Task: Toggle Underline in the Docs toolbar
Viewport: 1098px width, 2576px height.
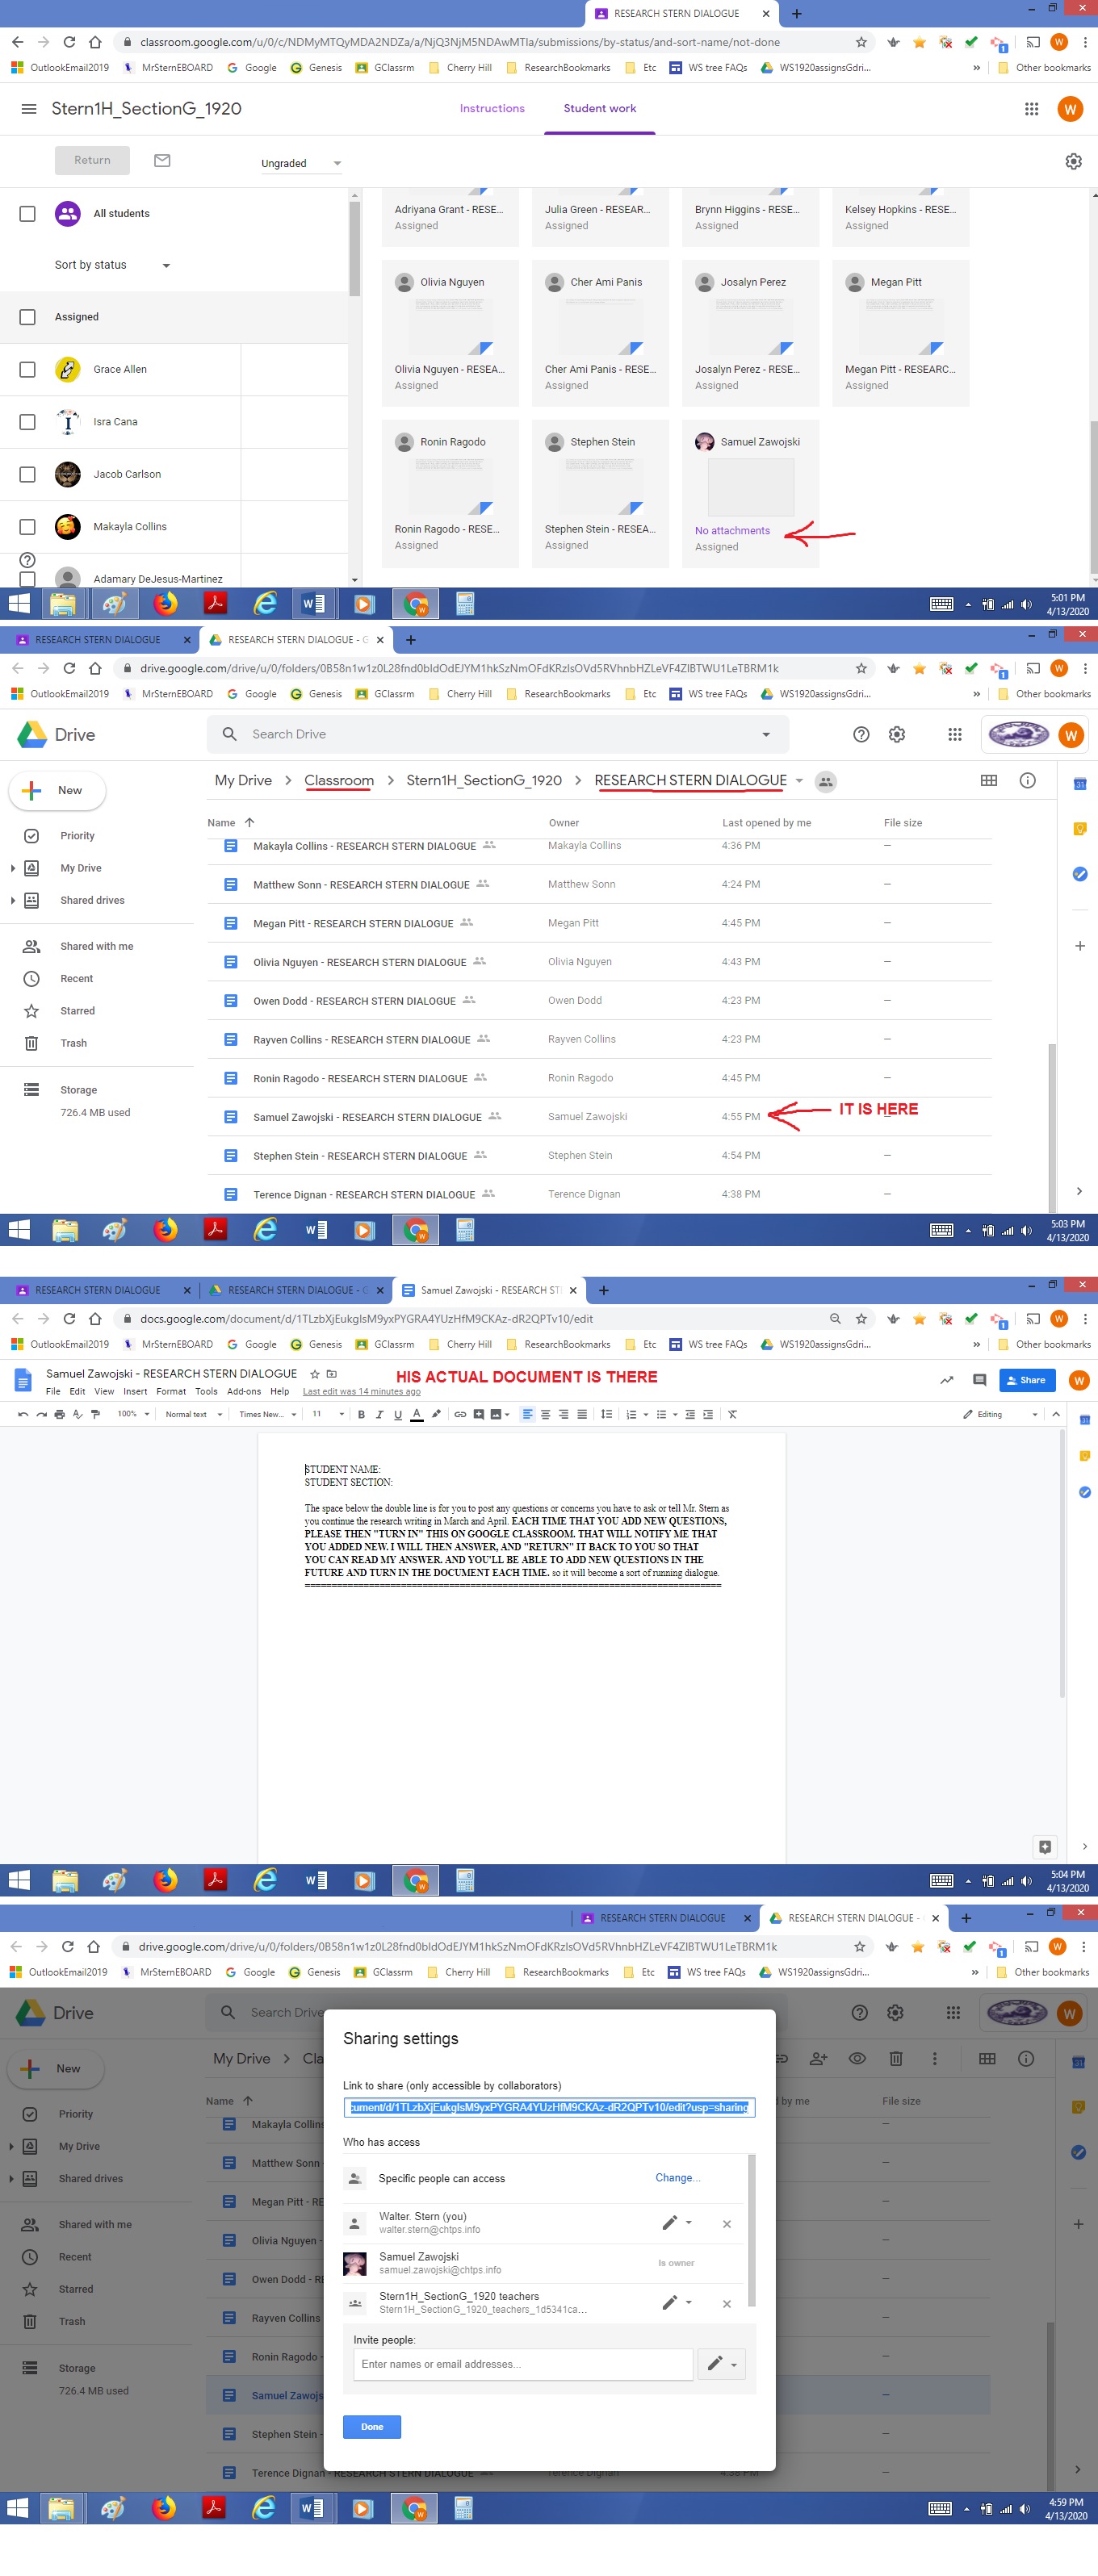Action: pyautogui.click(x=398, y=1414)
